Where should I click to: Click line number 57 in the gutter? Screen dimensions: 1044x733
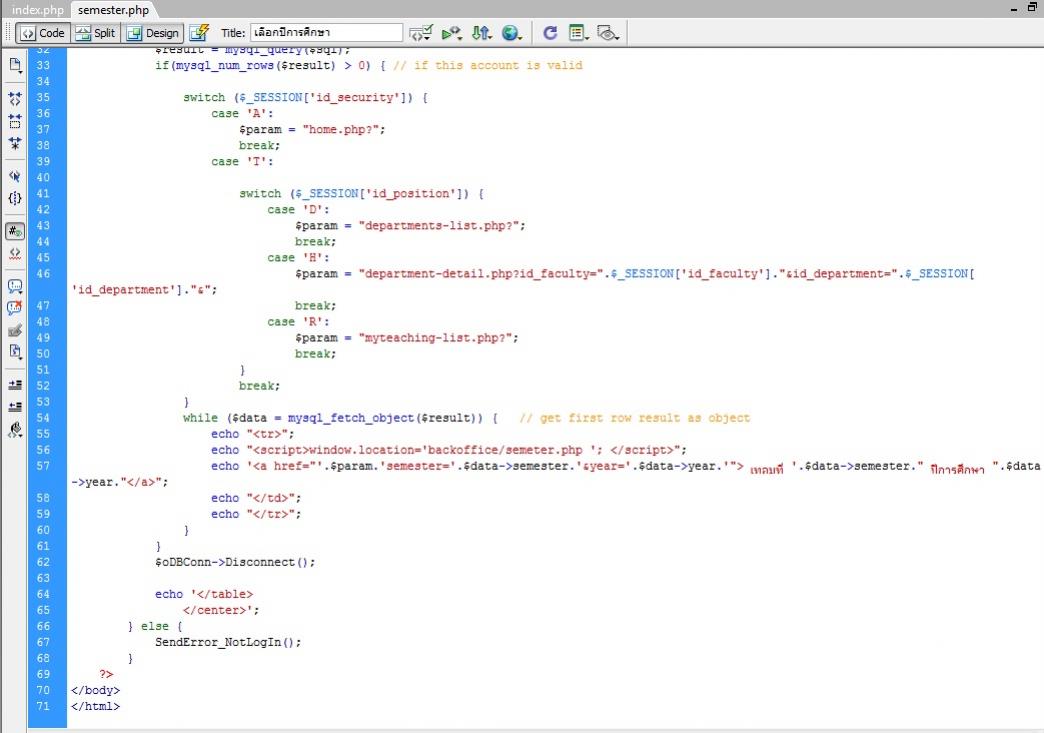click(43, 466)
